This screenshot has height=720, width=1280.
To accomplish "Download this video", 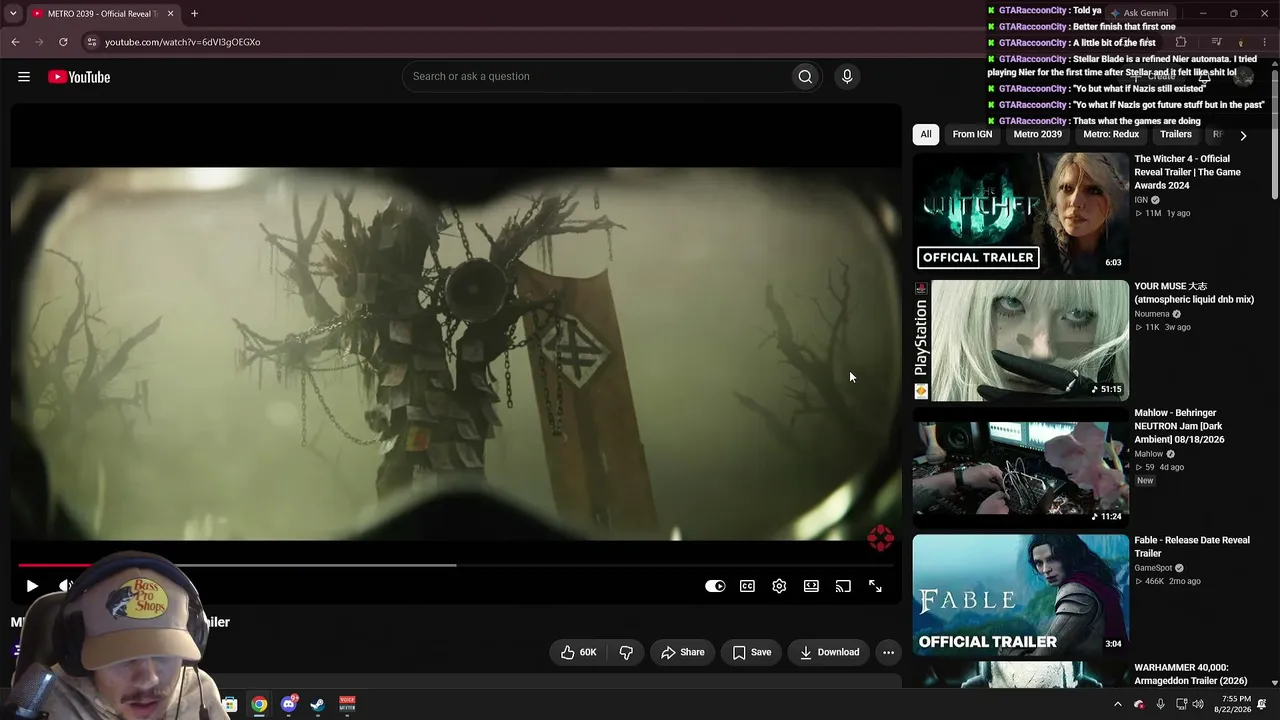I will (830, 652).
